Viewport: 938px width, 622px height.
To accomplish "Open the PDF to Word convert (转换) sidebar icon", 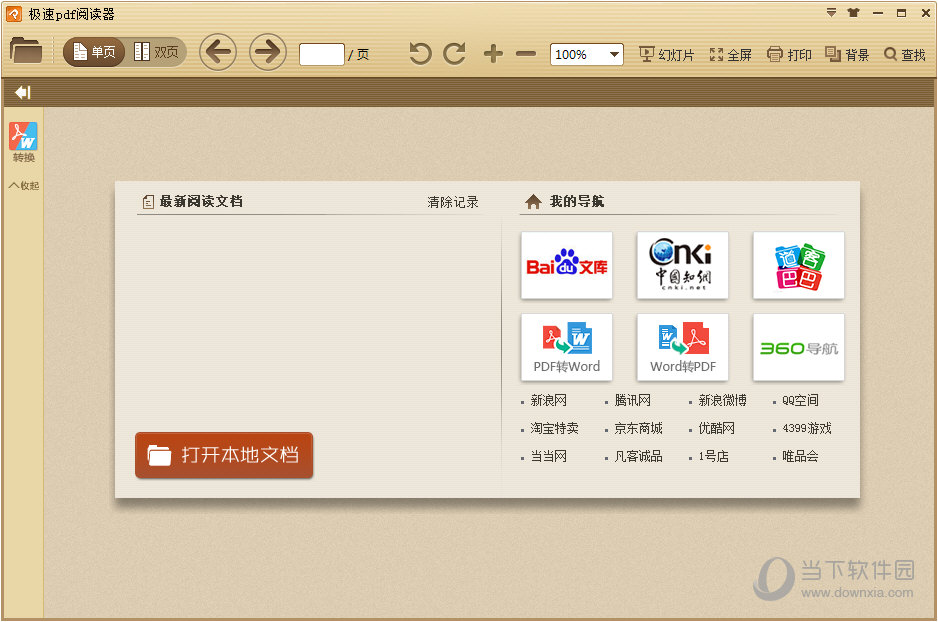I will 23,142.
